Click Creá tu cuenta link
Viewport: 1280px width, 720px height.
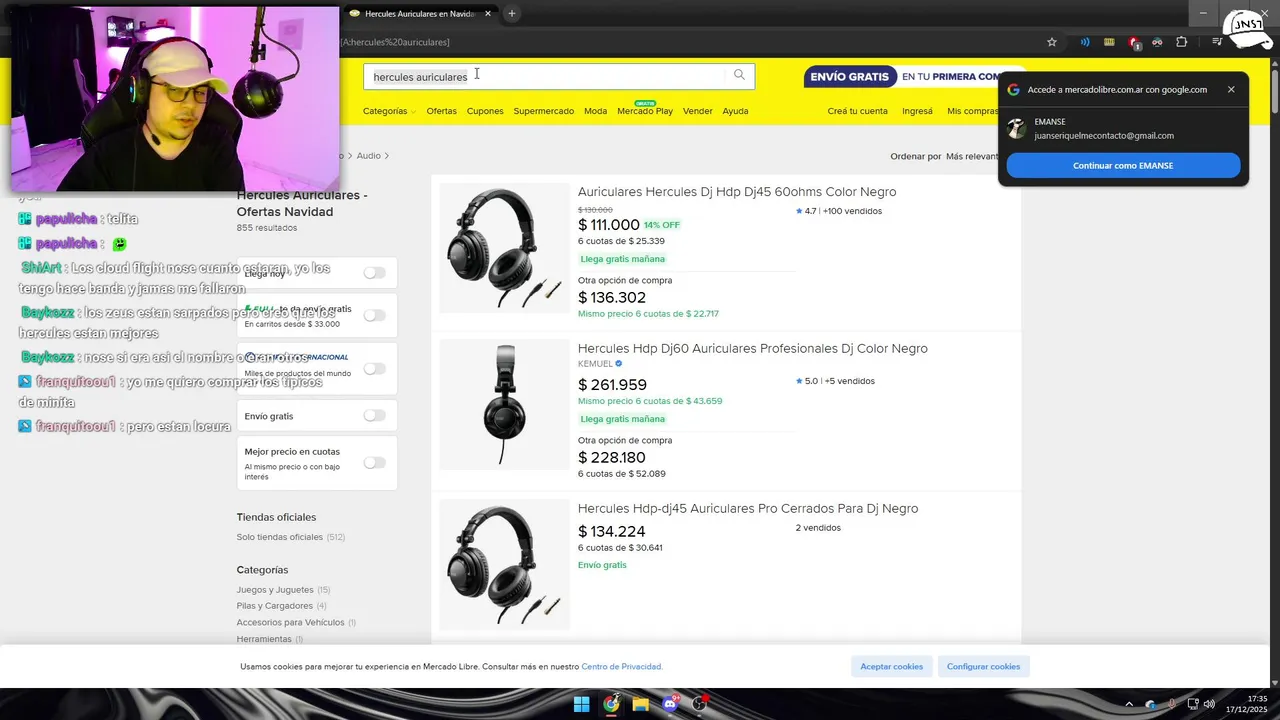857,111
